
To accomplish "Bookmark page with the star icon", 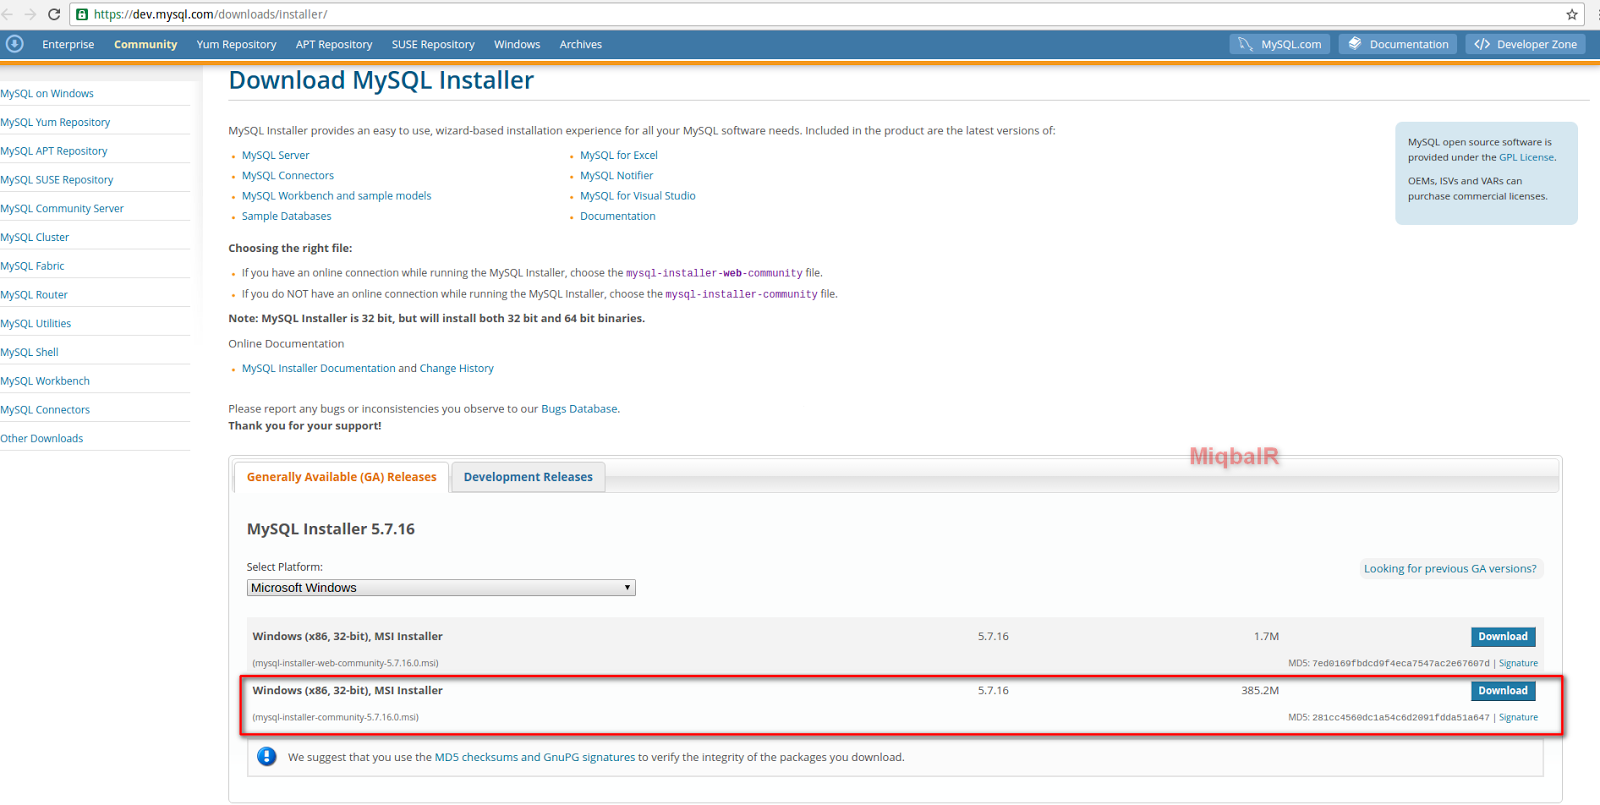I will [1572, 14].
